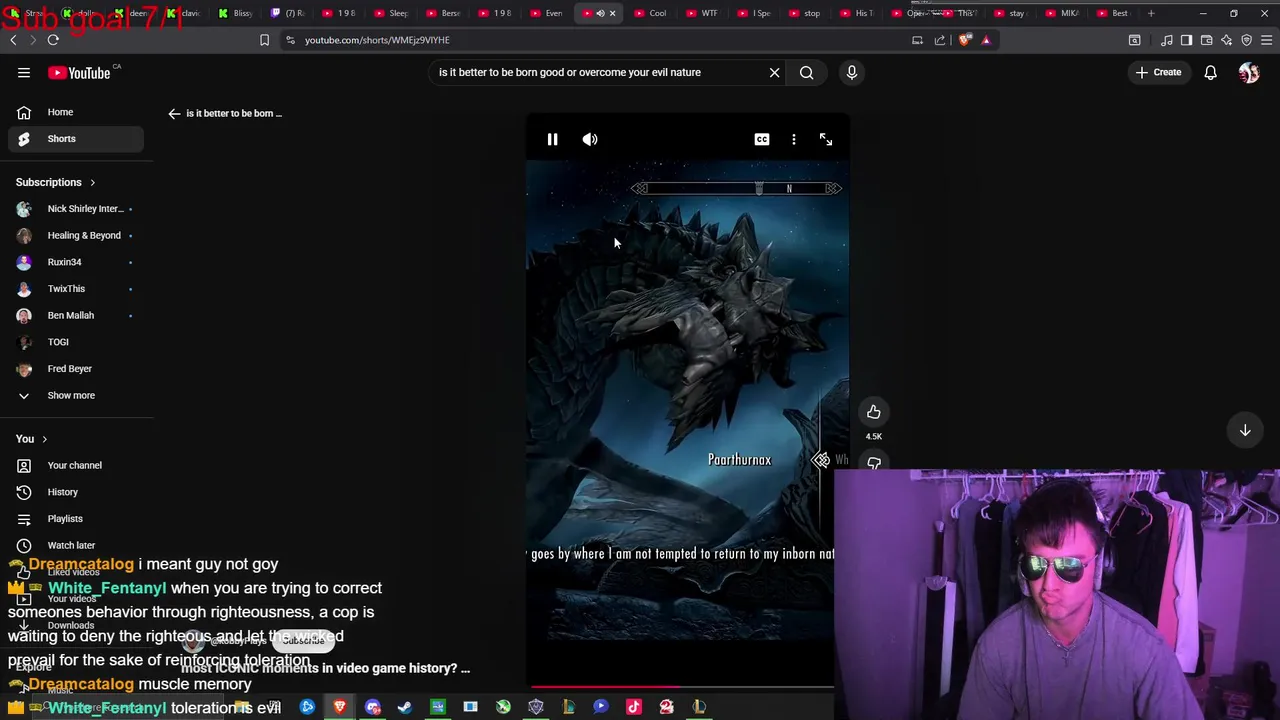Bookmark this page in browser toolbar
Viewport: 1280px width, 720px height.
[x=264, y=40]
